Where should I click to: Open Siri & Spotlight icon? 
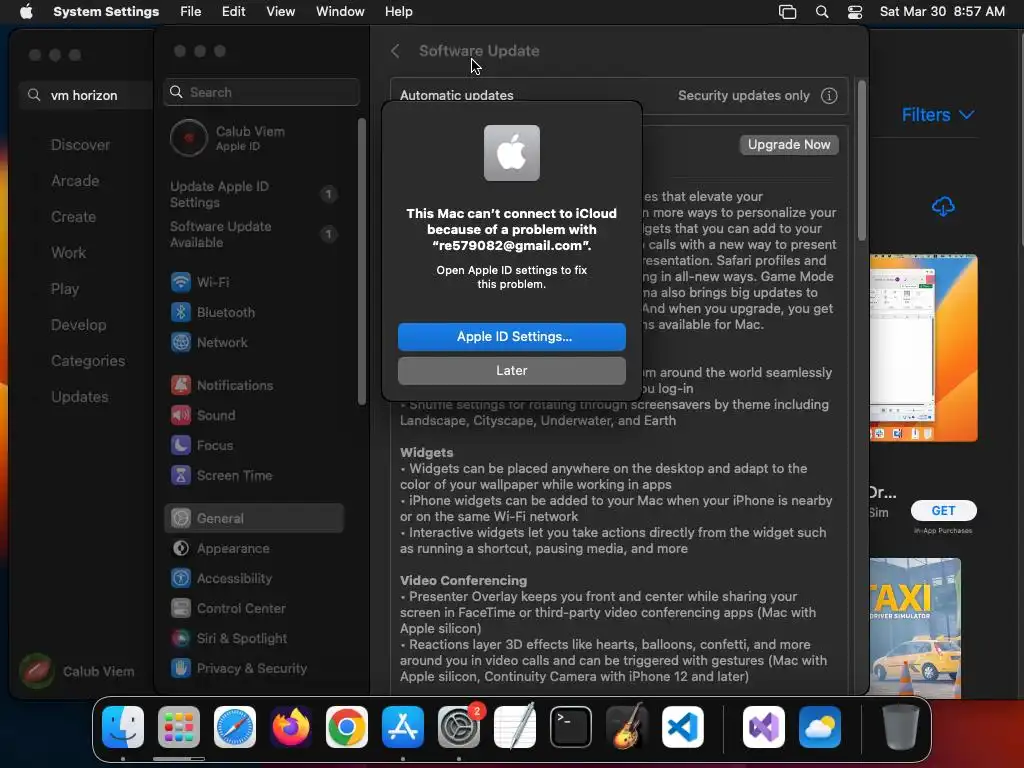181,639
